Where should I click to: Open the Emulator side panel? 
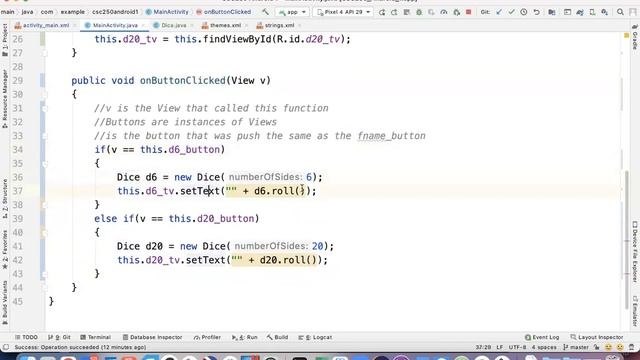pyautogui.click(x=635, y=311)
